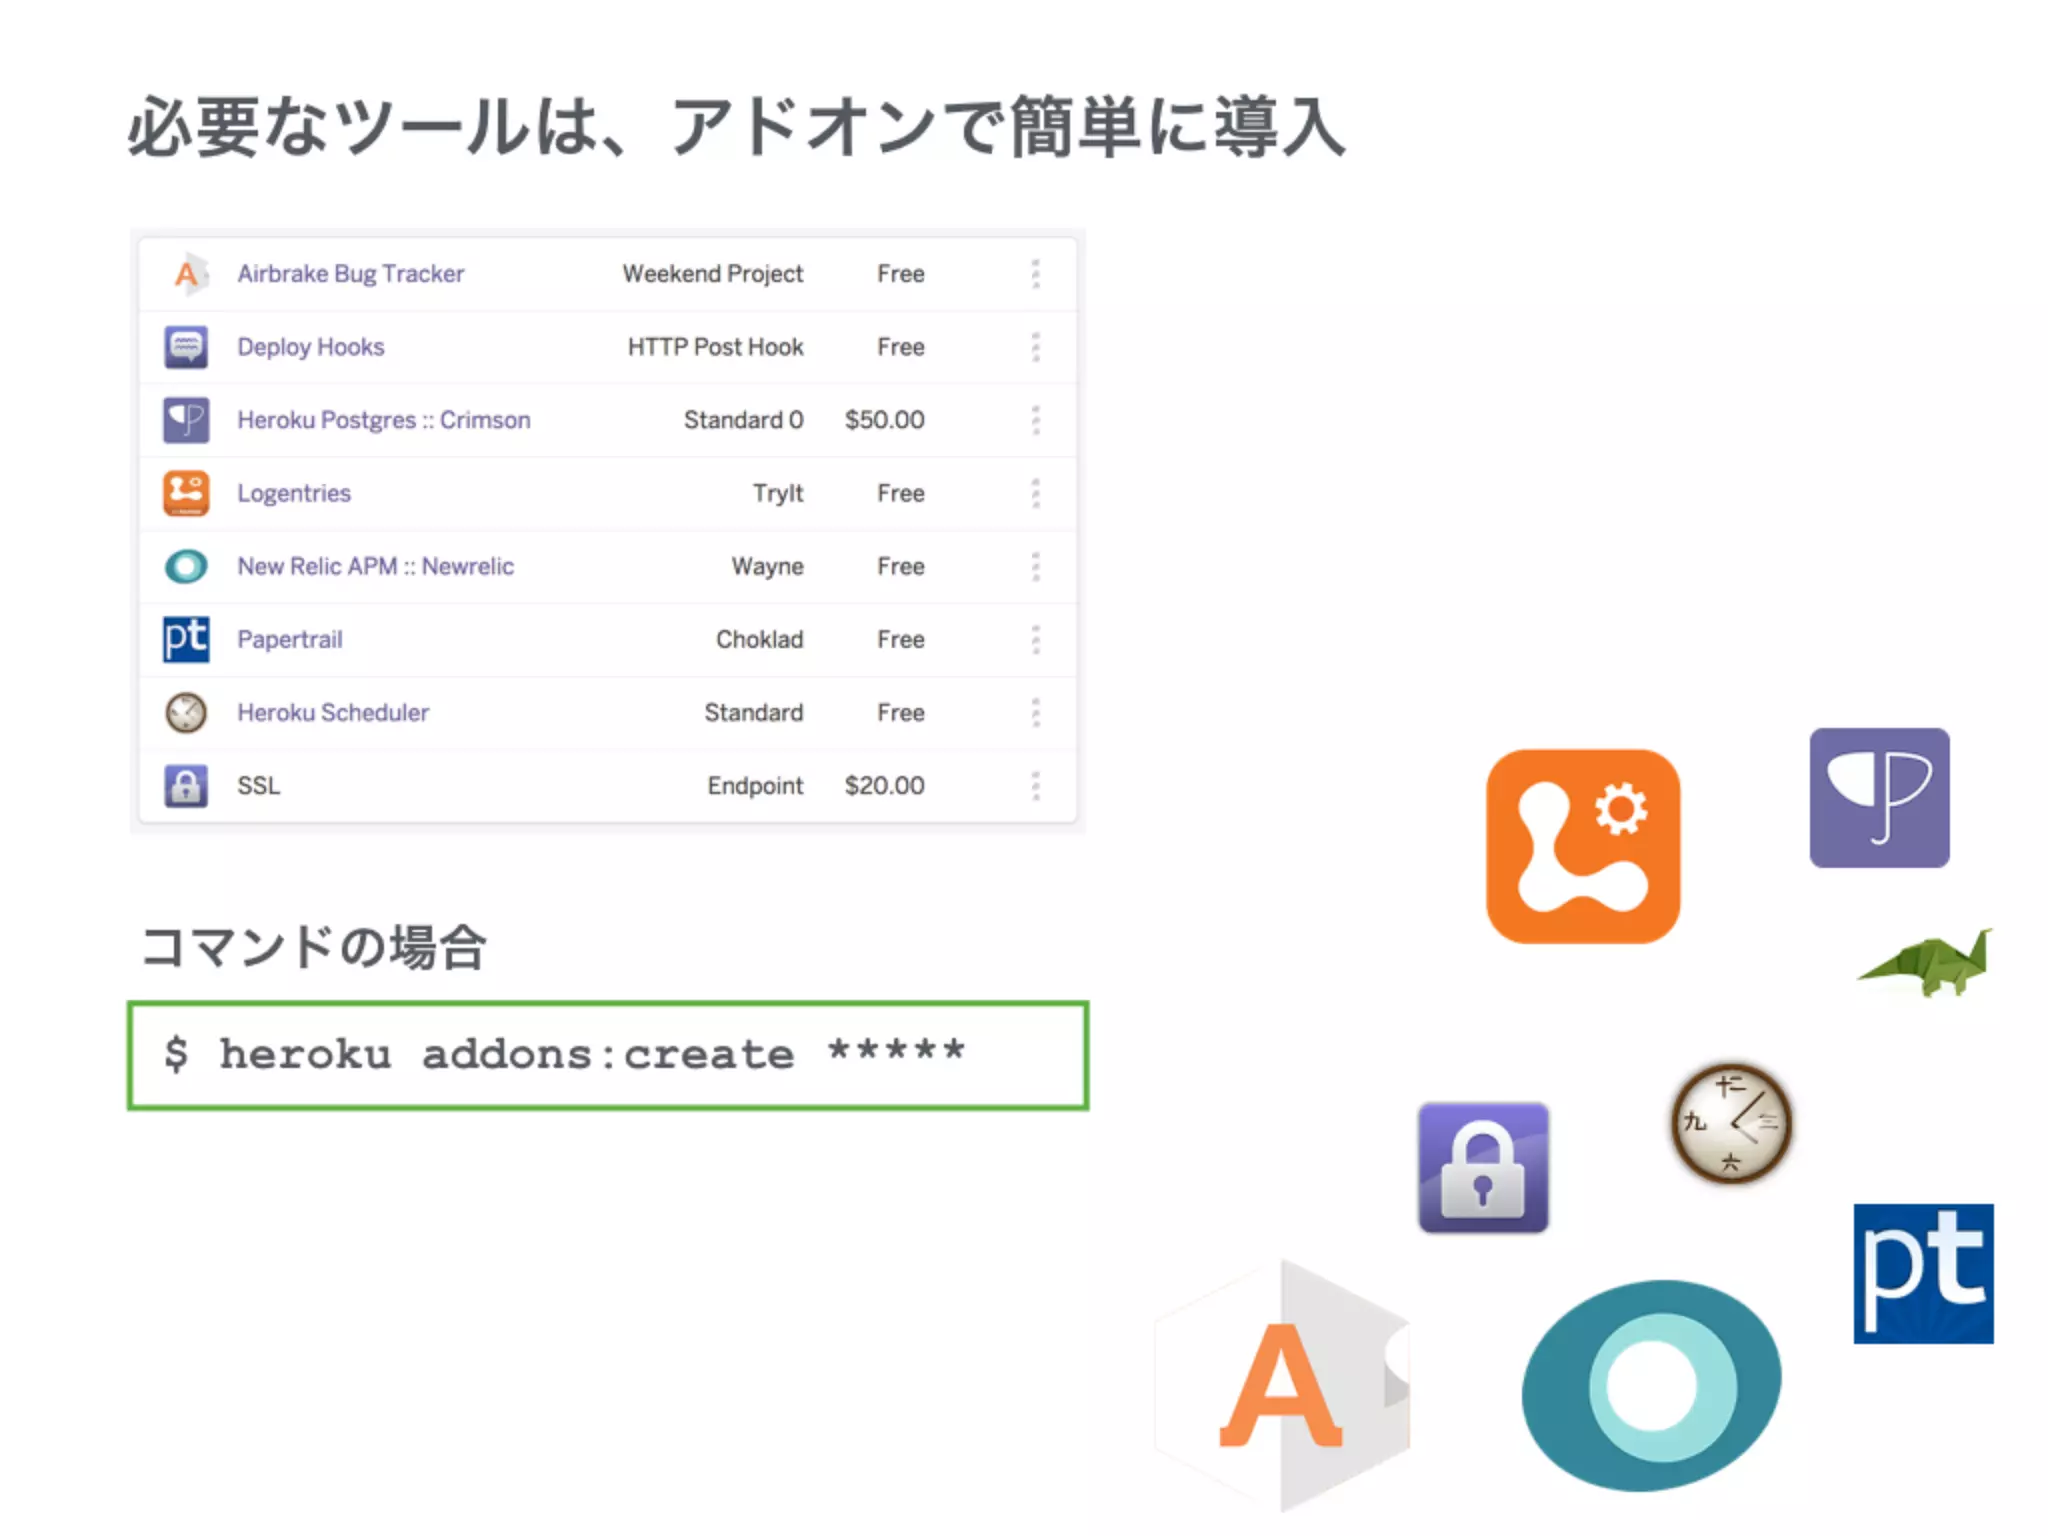Viewport: 2048px width, 1536px height.
Task: Click the heroku addons:create command box
Action: coord(608,1056)
